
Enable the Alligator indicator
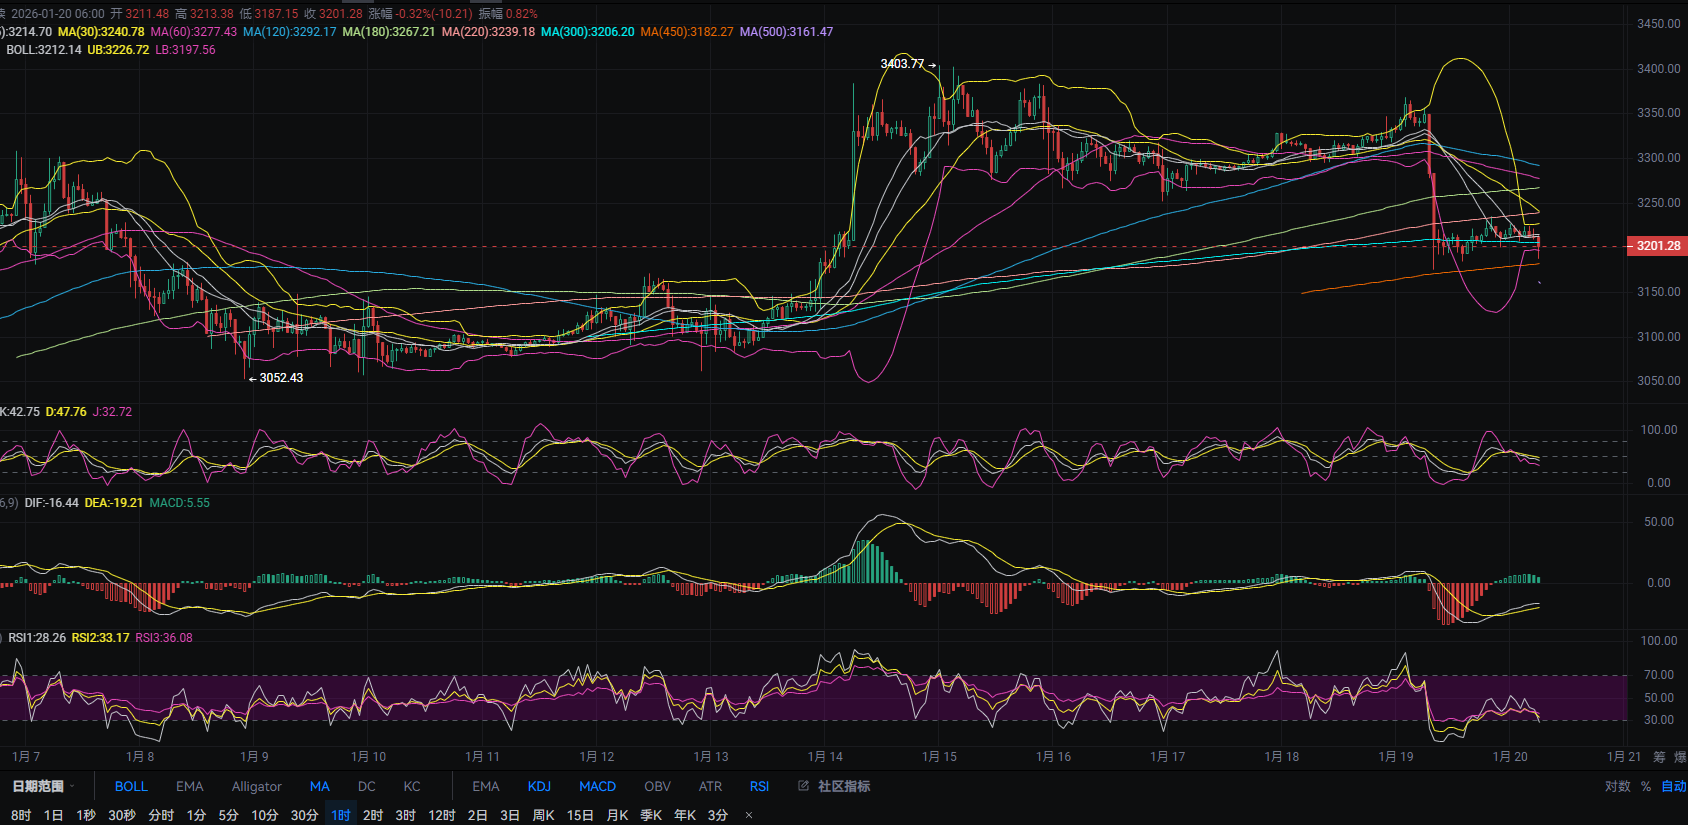[256, 786]
